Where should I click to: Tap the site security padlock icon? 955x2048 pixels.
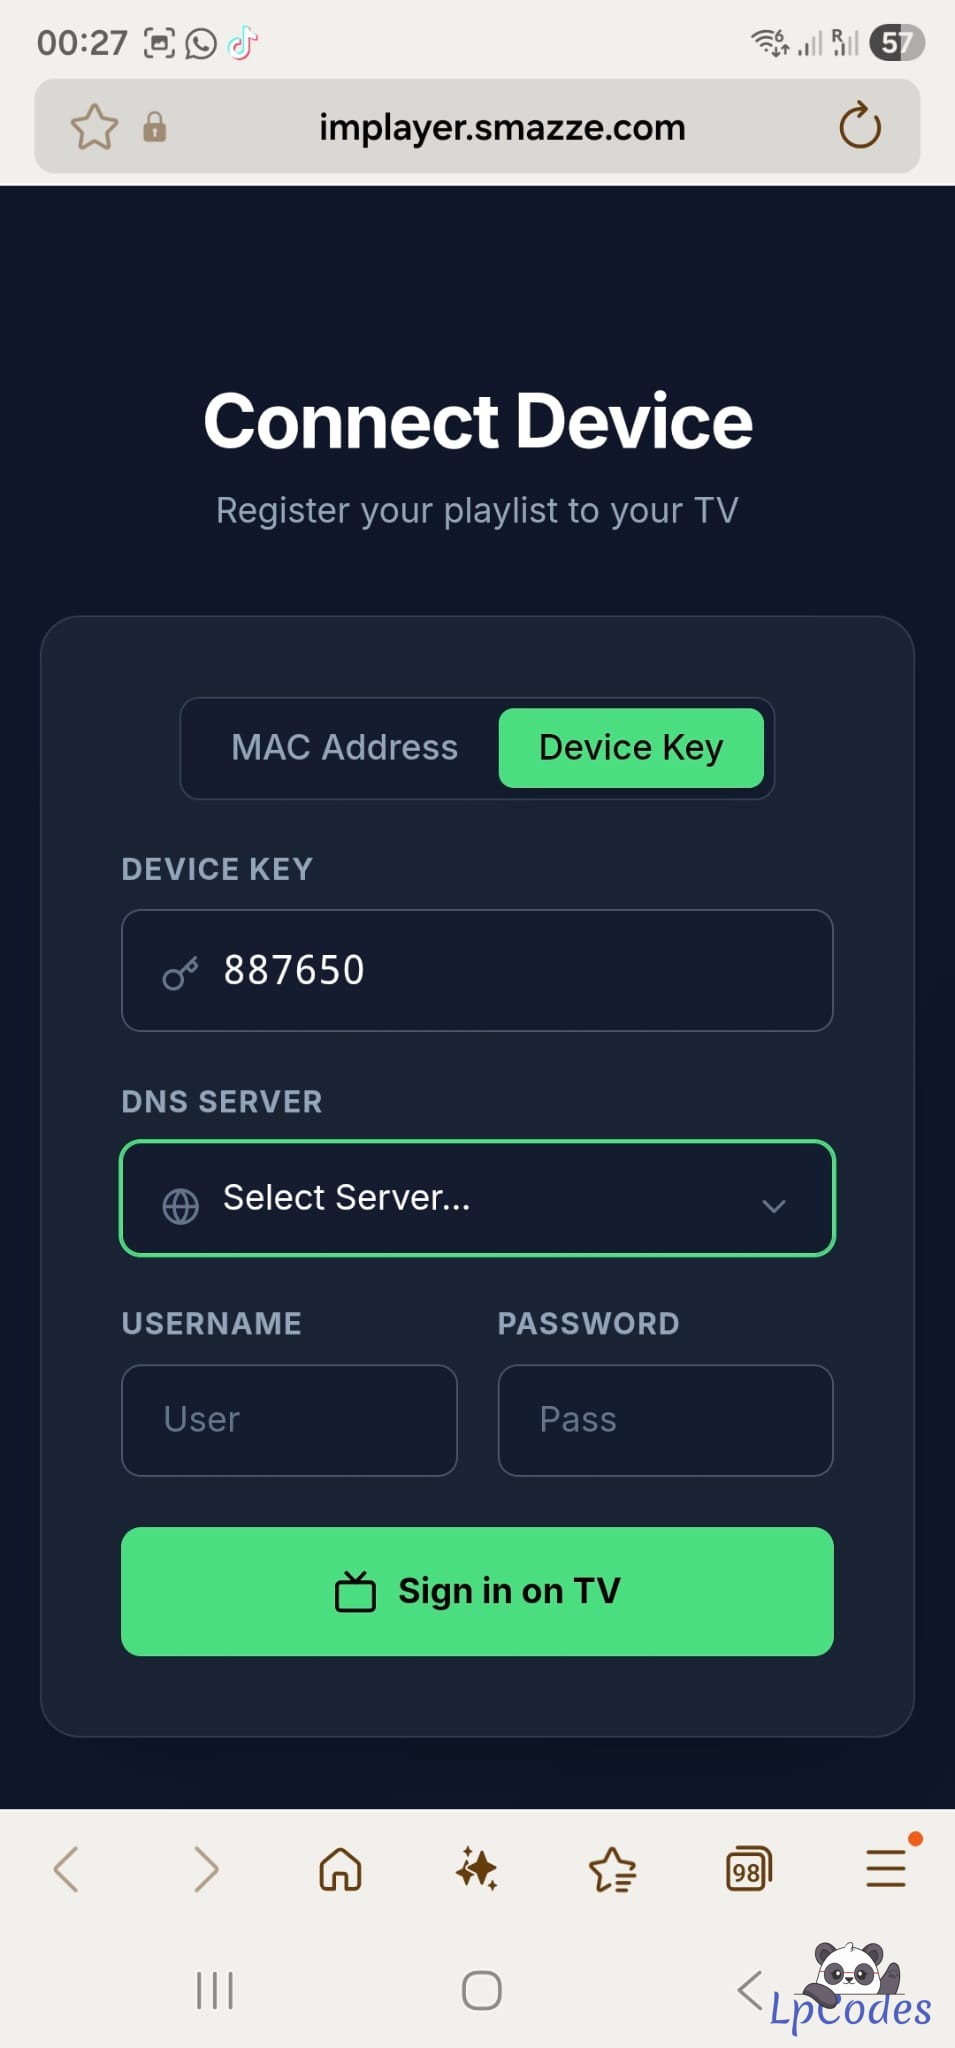coord(154,127)
